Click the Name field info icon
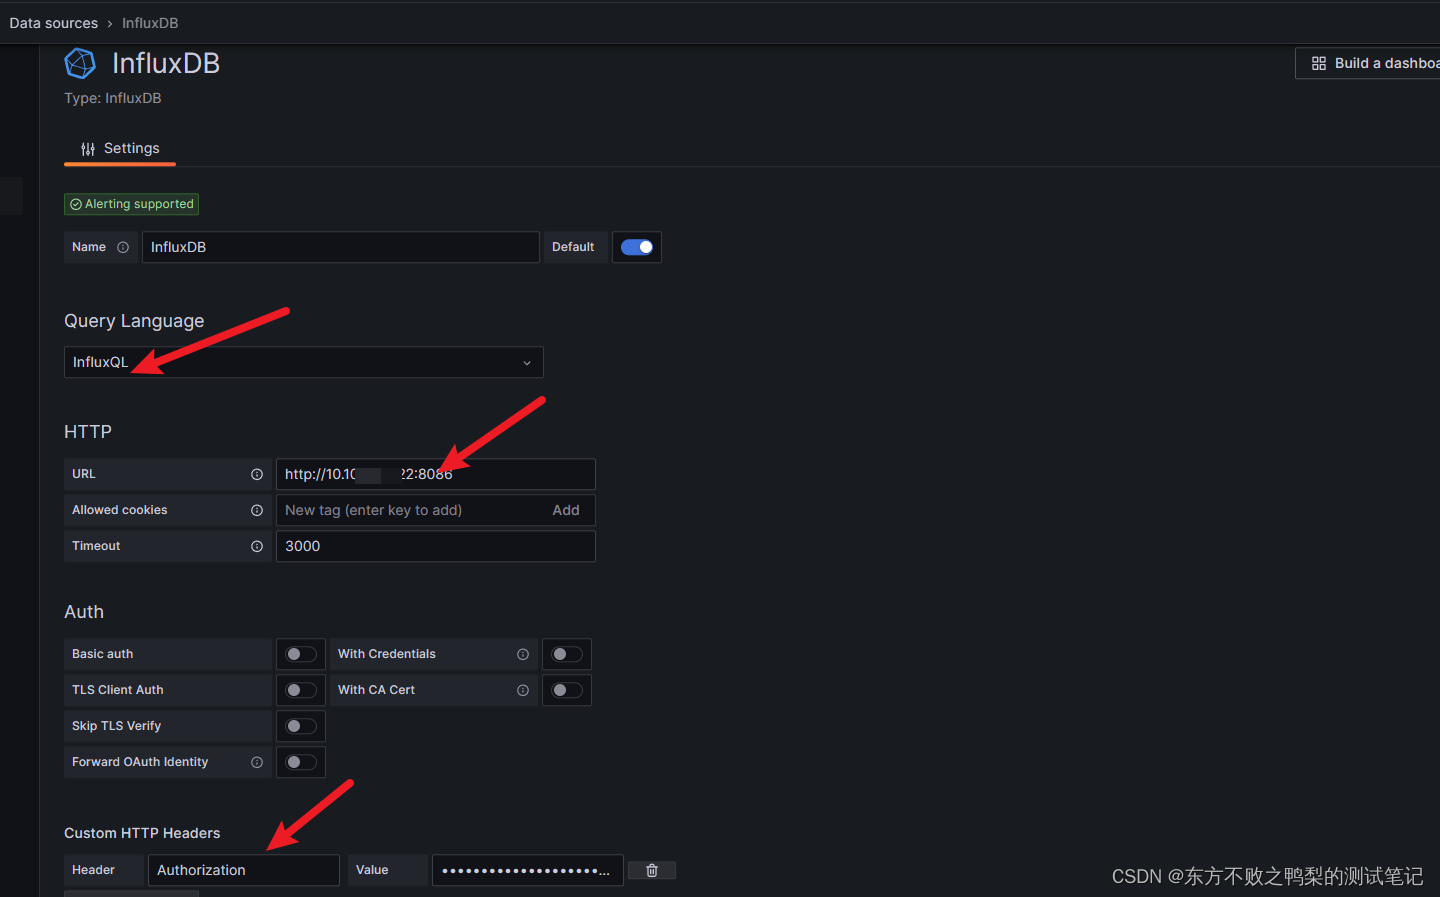 tap(123, 247)
